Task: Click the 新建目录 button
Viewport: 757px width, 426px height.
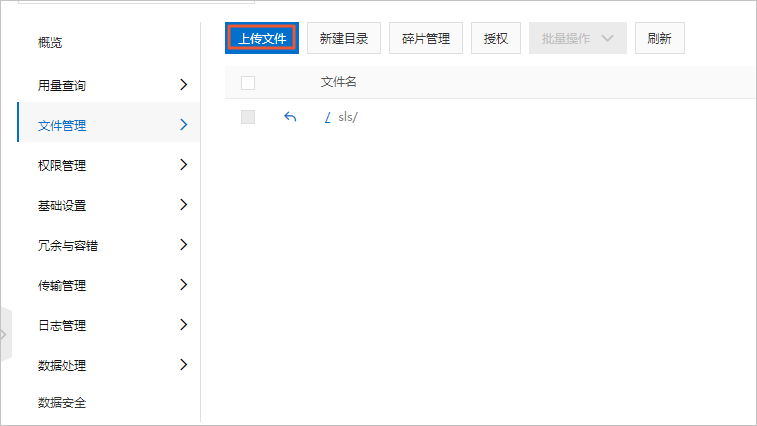Action: (344, 38)
